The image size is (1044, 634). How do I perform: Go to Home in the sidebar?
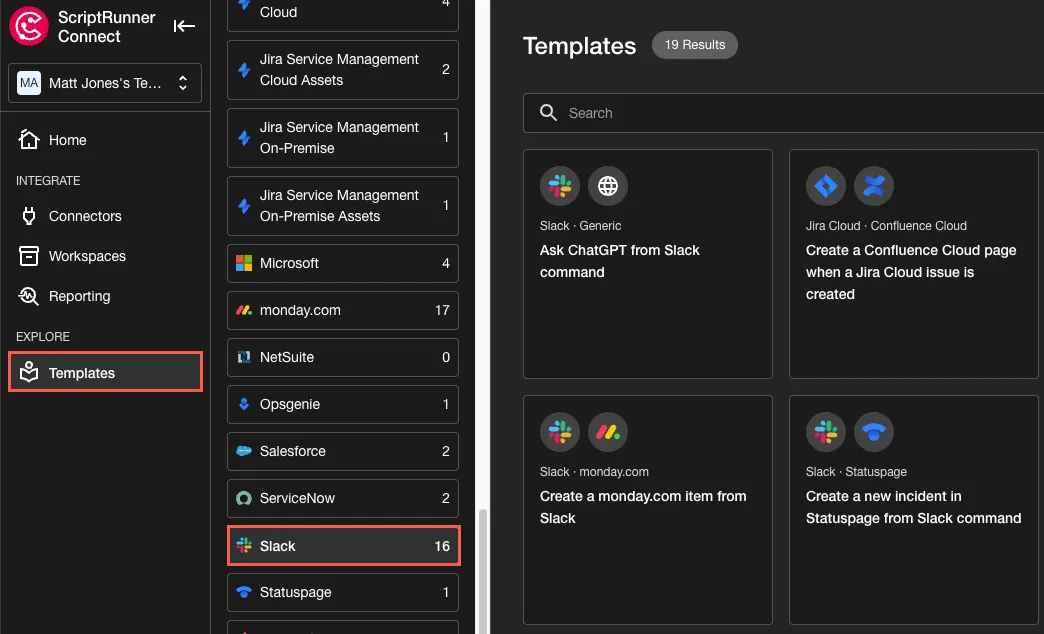(x=105, y=140)
